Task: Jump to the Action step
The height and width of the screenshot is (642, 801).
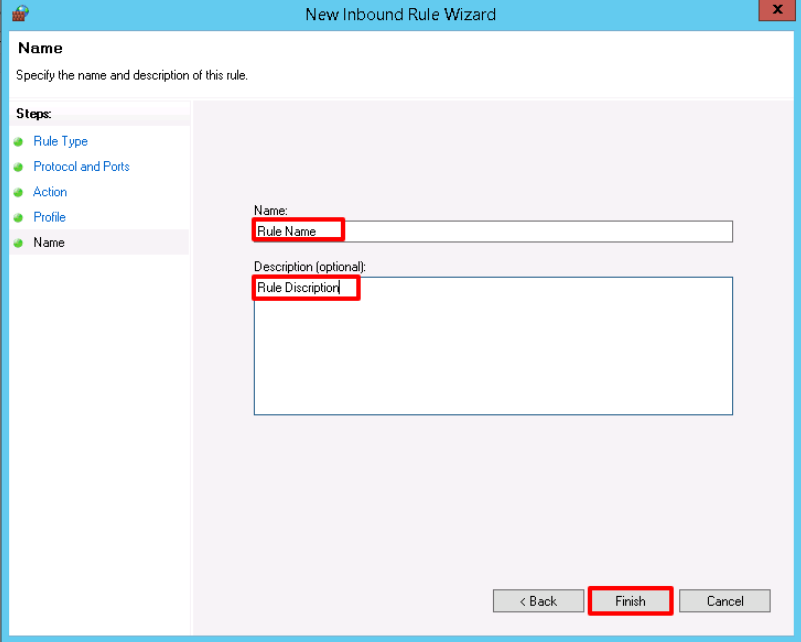Action: pos(50,192)
